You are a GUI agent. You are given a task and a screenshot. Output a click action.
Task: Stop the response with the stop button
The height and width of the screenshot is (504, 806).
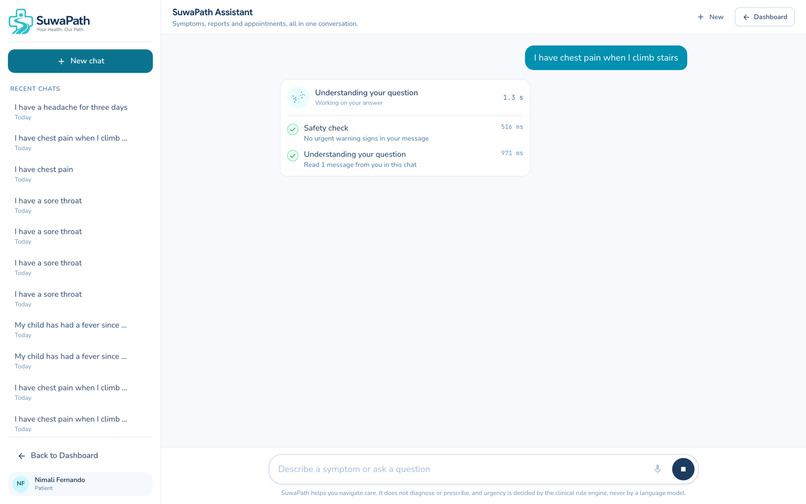point(683,469)
